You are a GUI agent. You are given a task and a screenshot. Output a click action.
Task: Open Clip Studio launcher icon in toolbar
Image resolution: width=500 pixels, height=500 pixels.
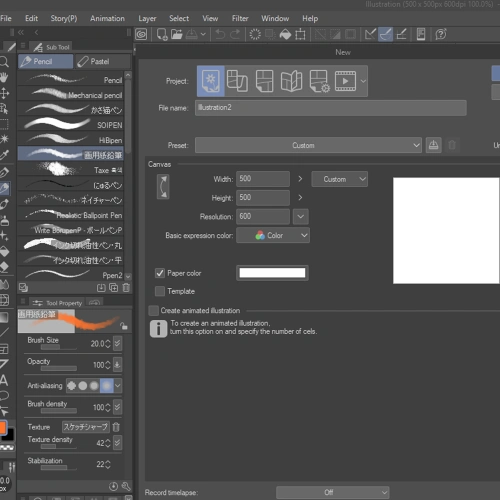coord(141,34)
